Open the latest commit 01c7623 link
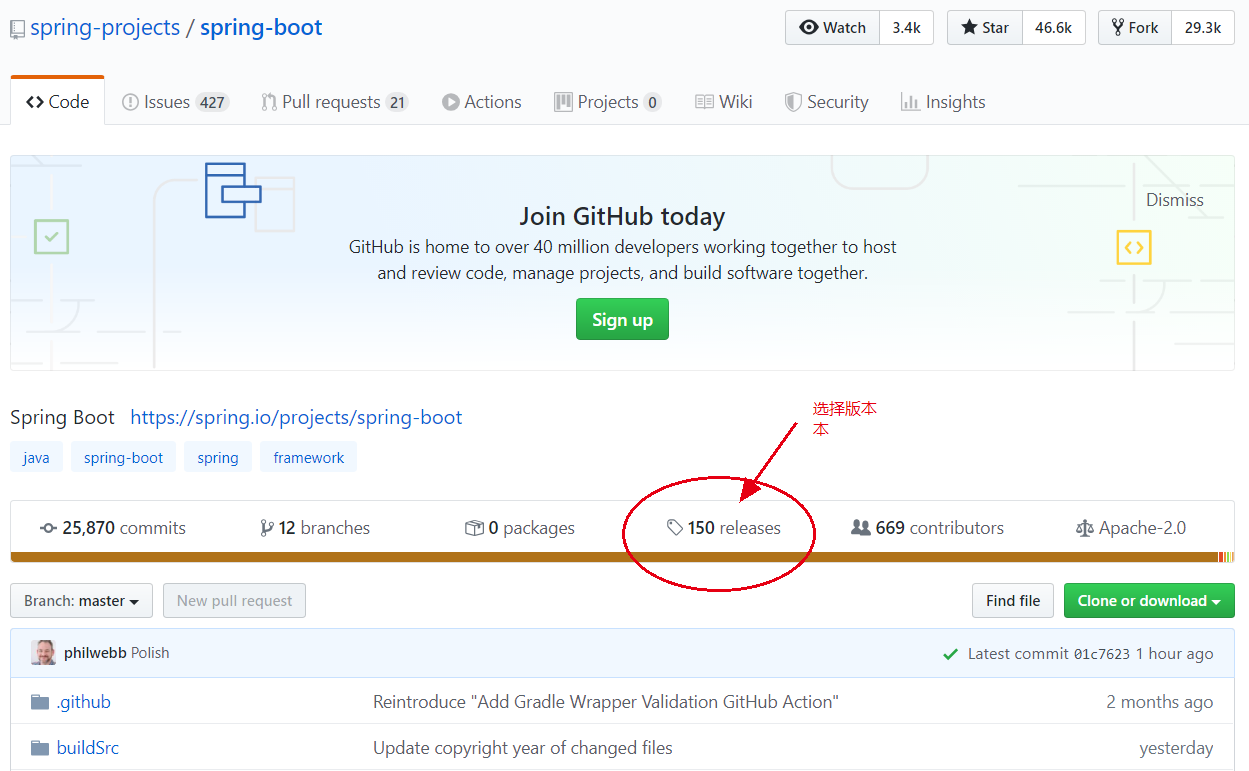Image resolution: width=1249 pixels, height=771 pixels. [x=1102, y=654]
